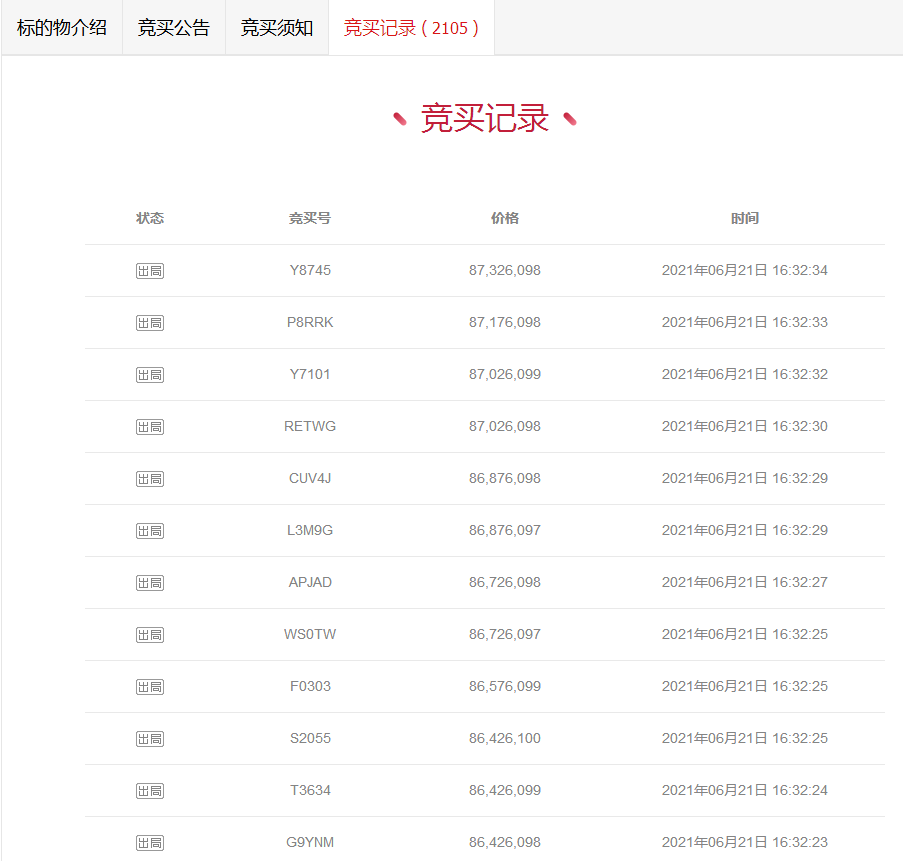Sort by the 价格 column header
This screenshot has height=861, width=903.
(505, 218)
